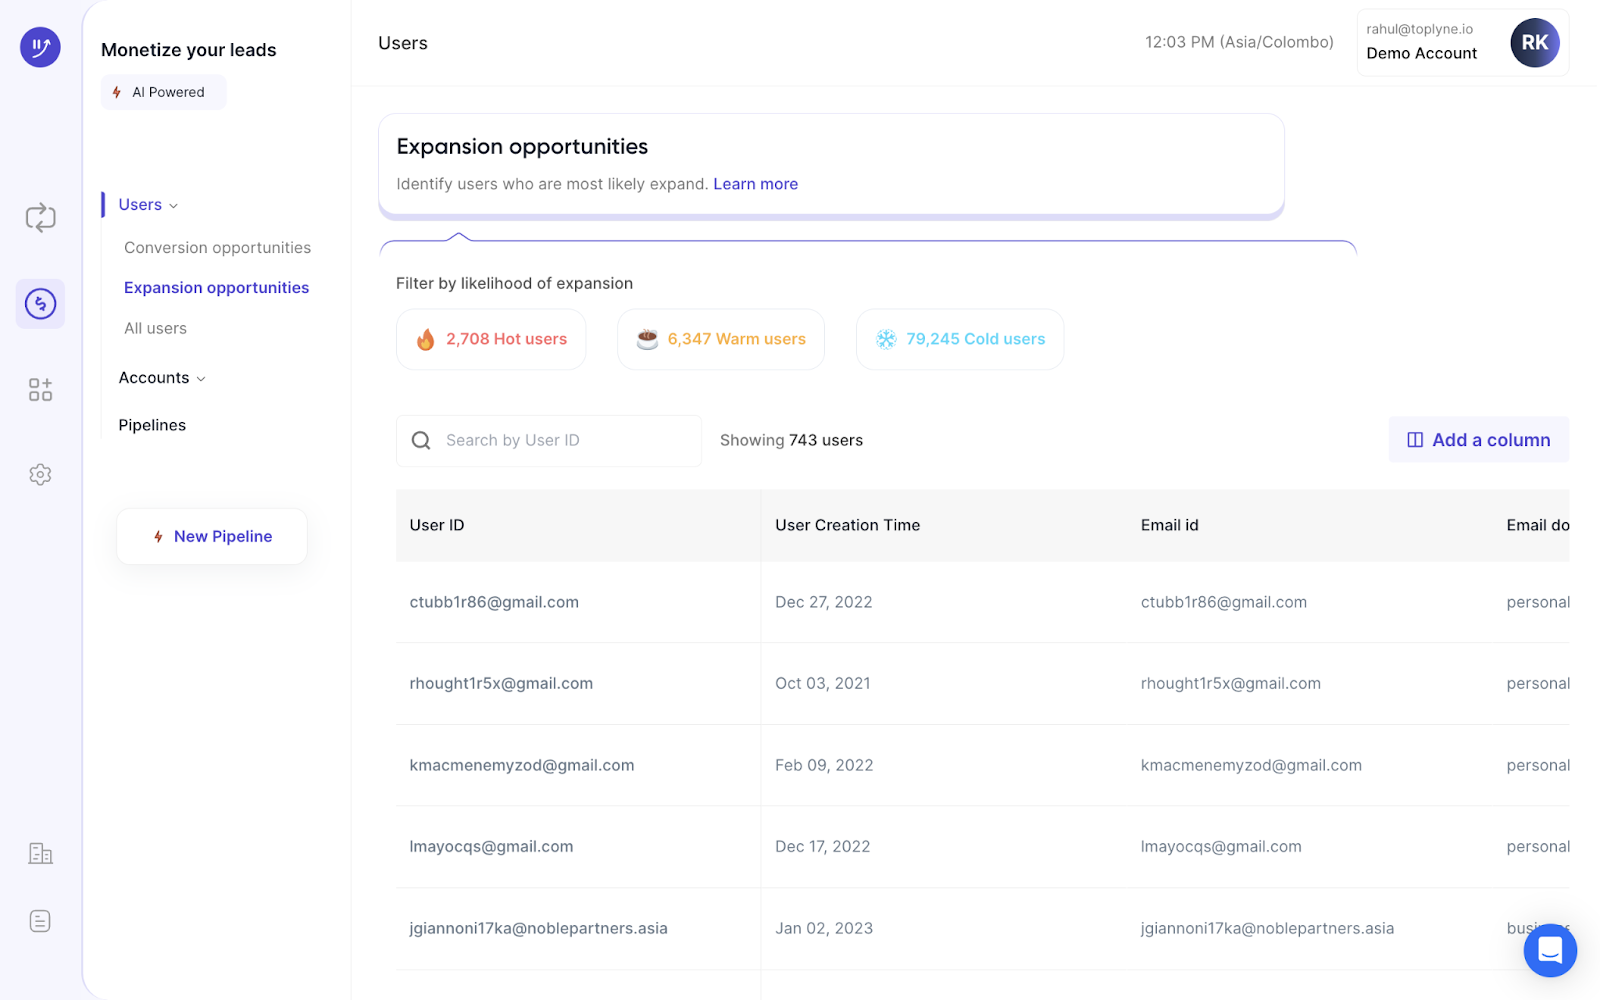Go to All users section
The height and width of the screenshot is (1000, 1600).
155,328
